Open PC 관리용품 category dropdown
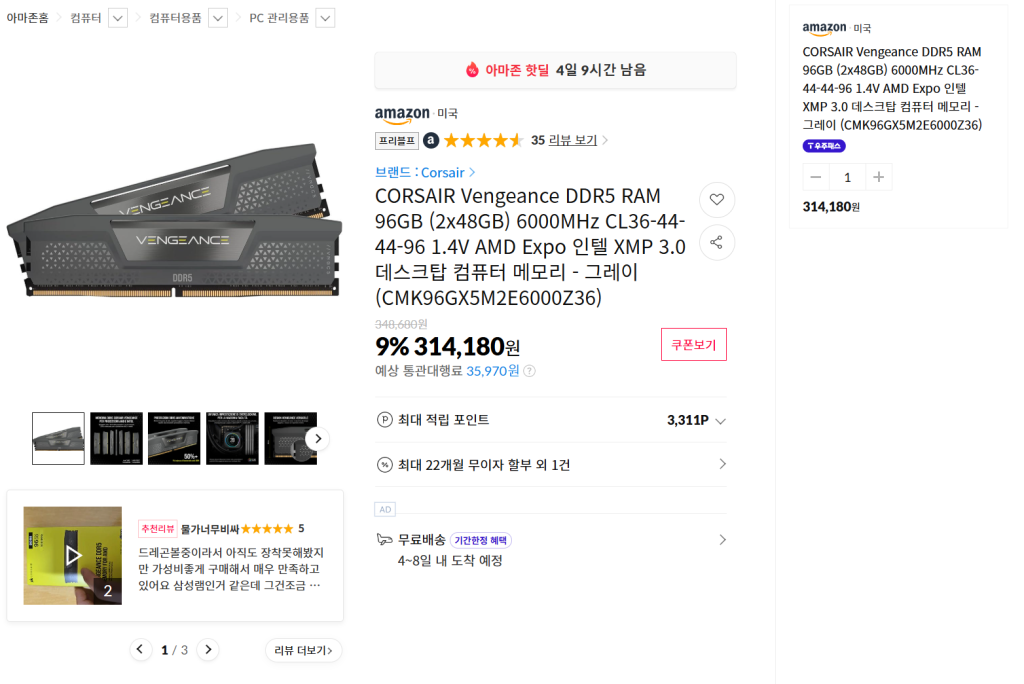The height and width of the screenshot is (684, 1024). (x=324, y=18)
